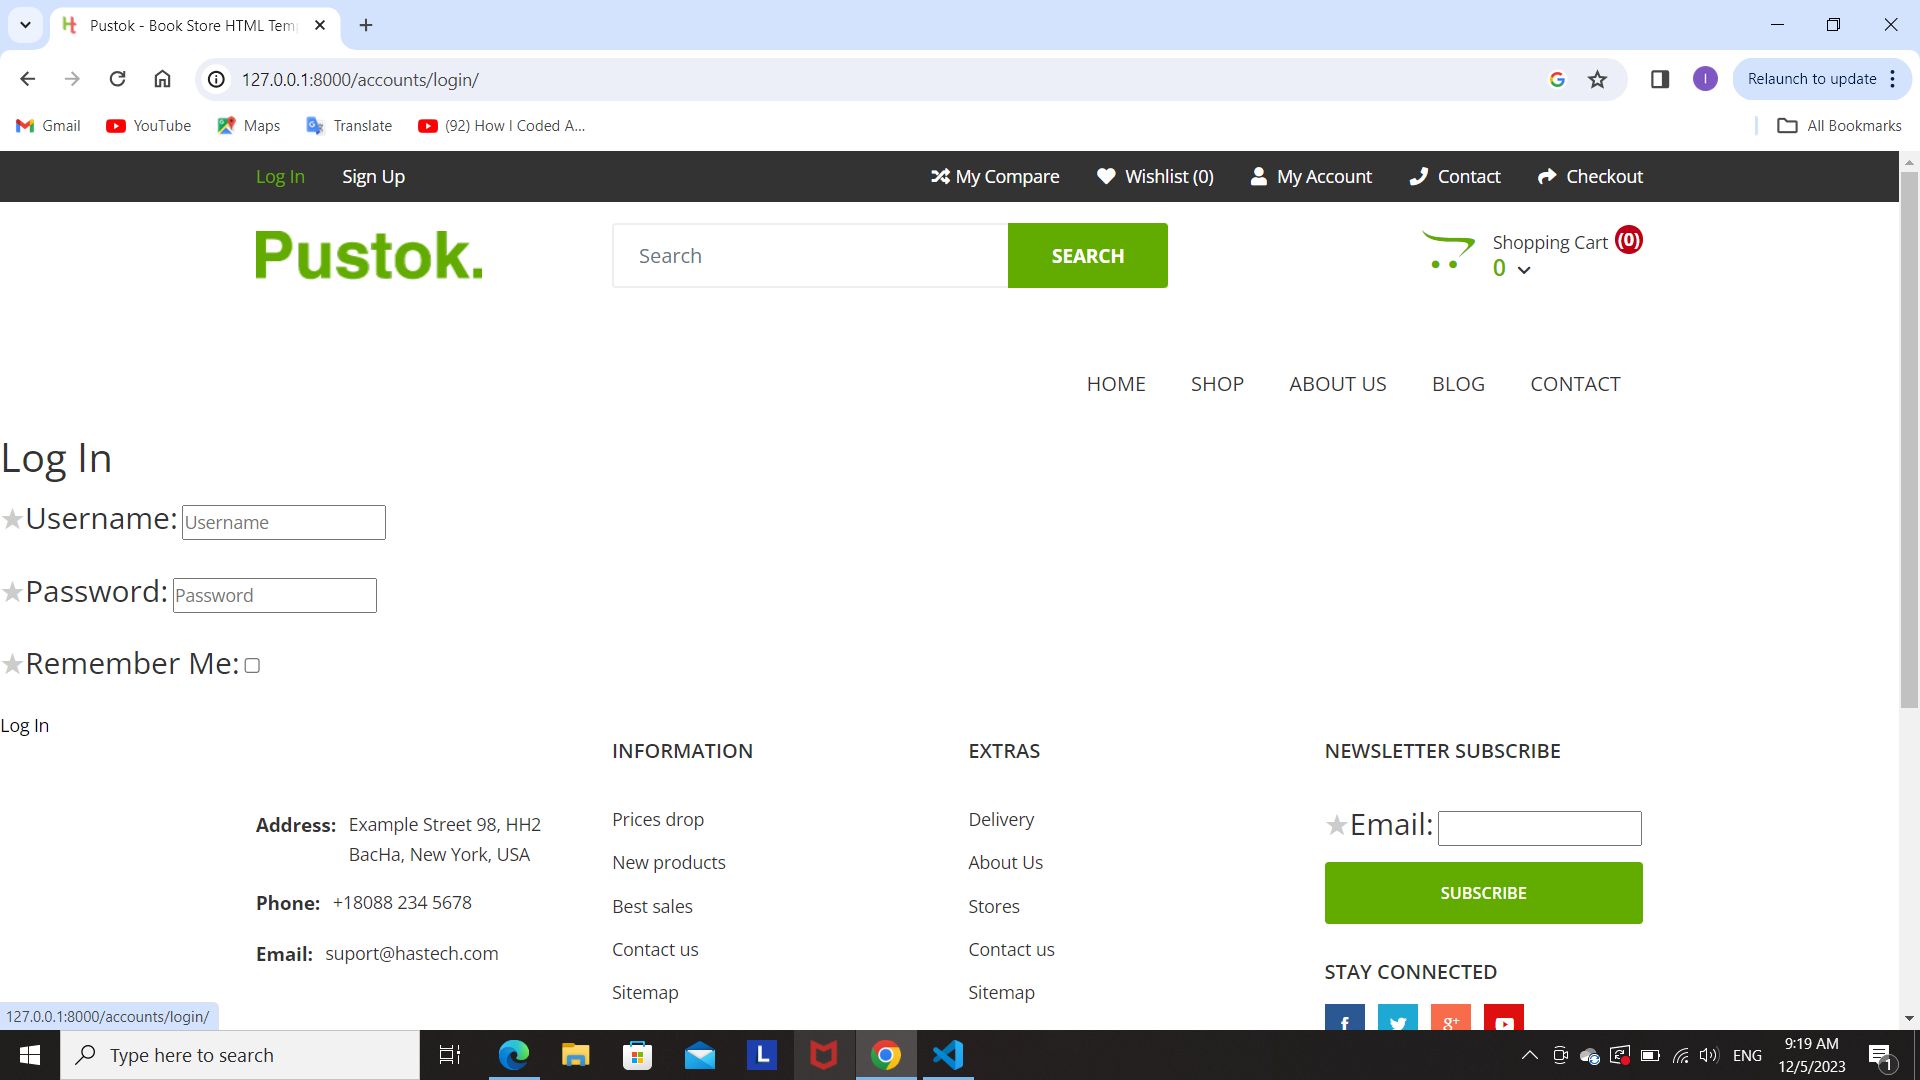Open Visual Studio Code from taskbar
This screenshot has height=1080, width=1920.
947,1055
